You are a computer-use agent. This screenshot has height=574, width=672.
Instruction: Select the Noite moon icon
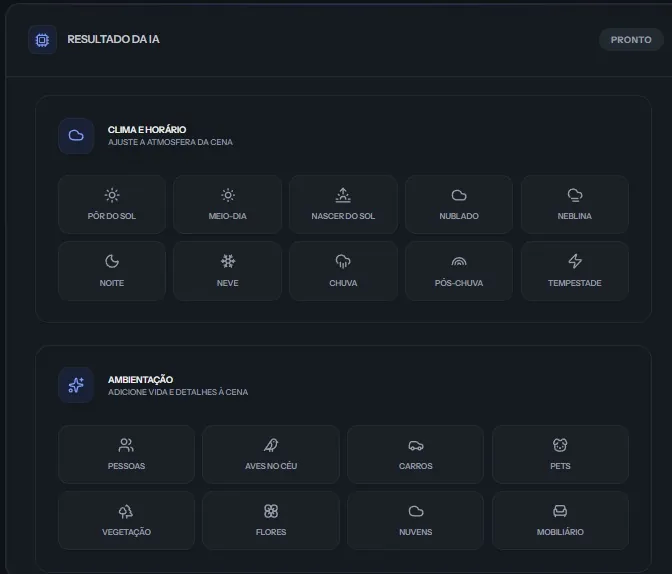click(x=112, y=261)
